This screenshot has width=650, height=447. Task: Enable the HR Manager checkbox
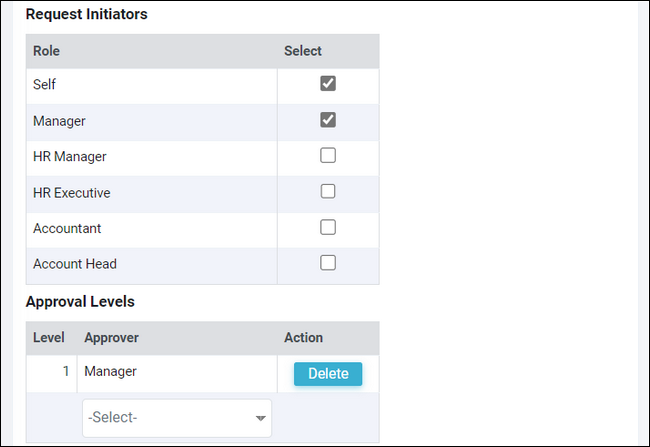pyautogui.click(x=328, y=156)
